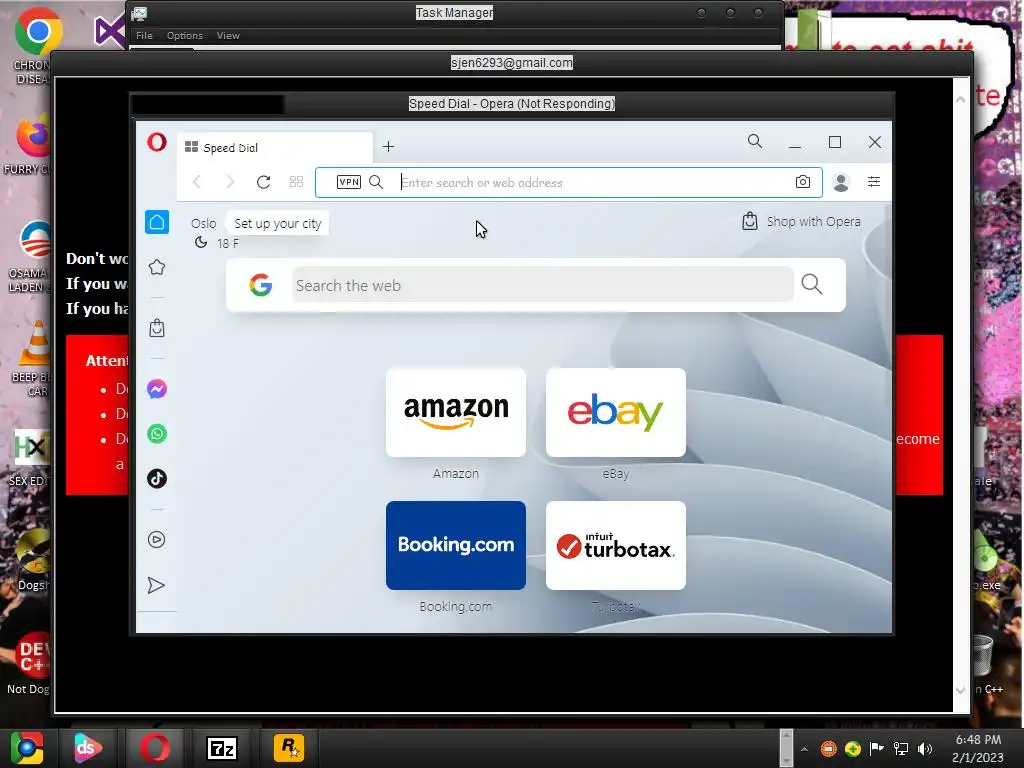Image resolution: width=1024 pixels, height=768 pixels.
Task: Open Task Manager Options menu
Action: point(185,35)
